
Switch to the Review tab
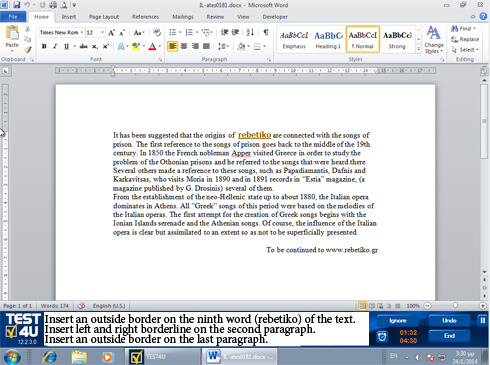point(215,17)
